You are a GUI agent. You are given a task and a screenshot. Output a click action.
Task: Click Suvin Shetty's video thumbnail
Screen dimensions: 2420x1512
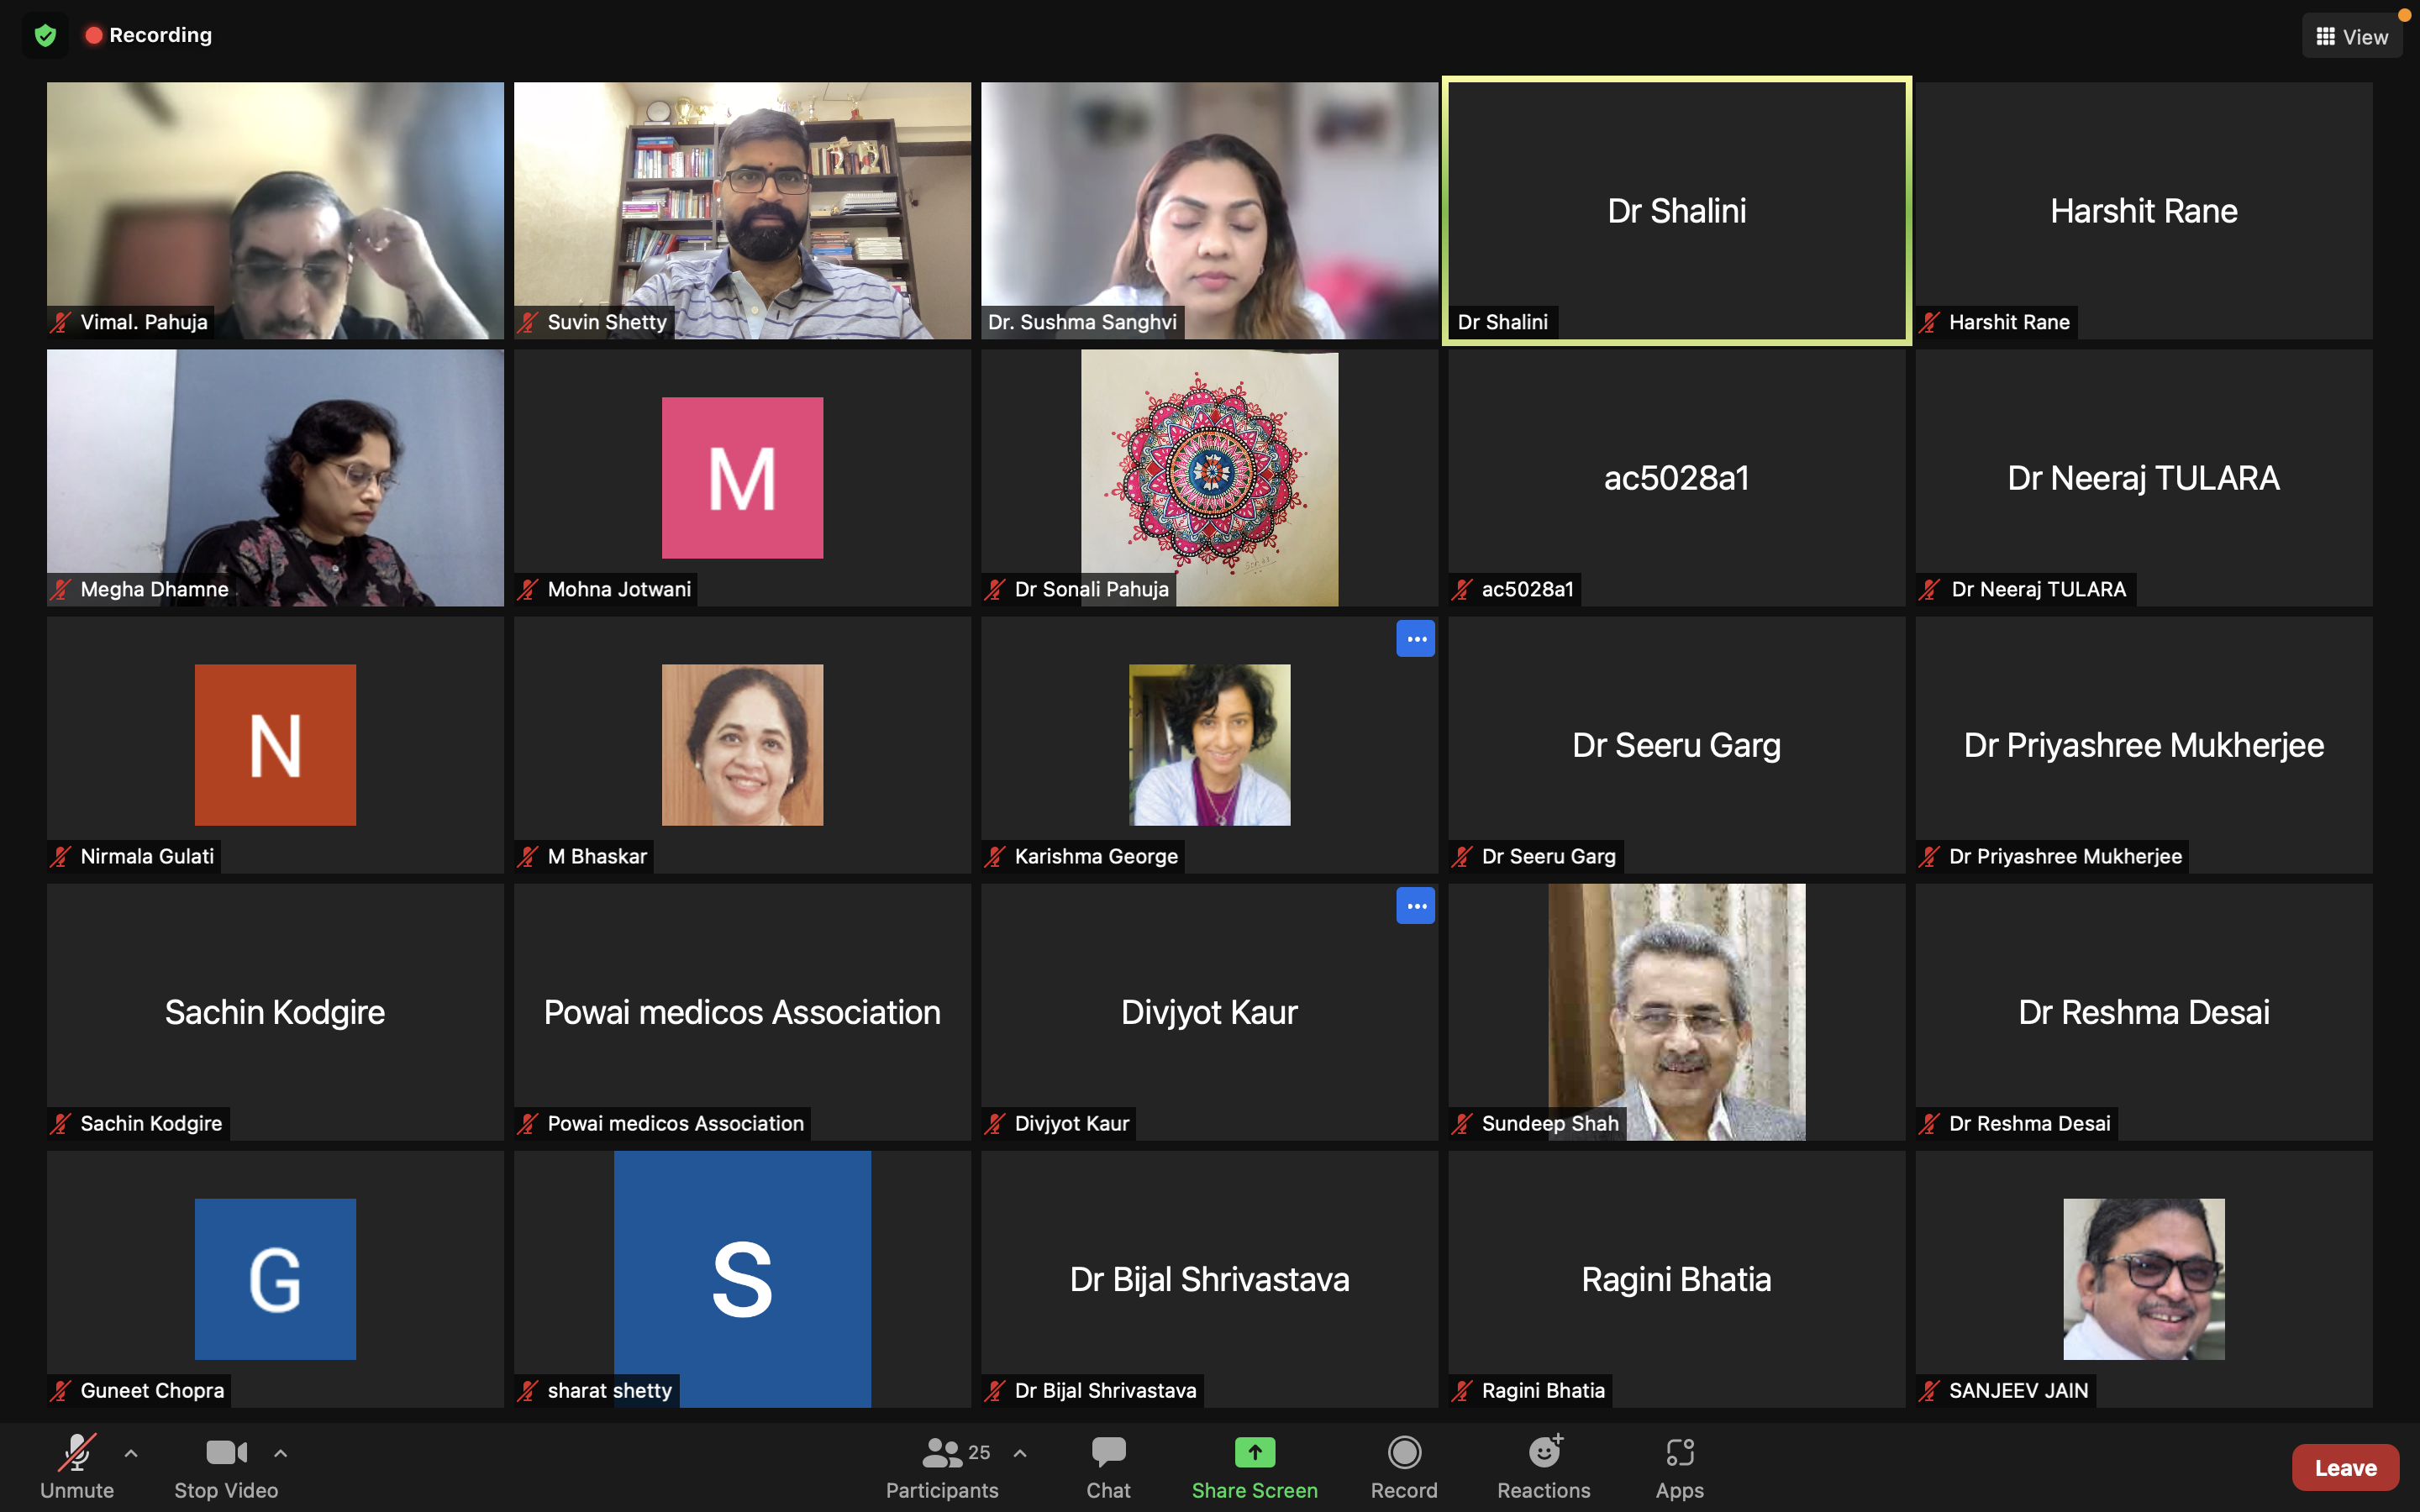coord(742,211)
